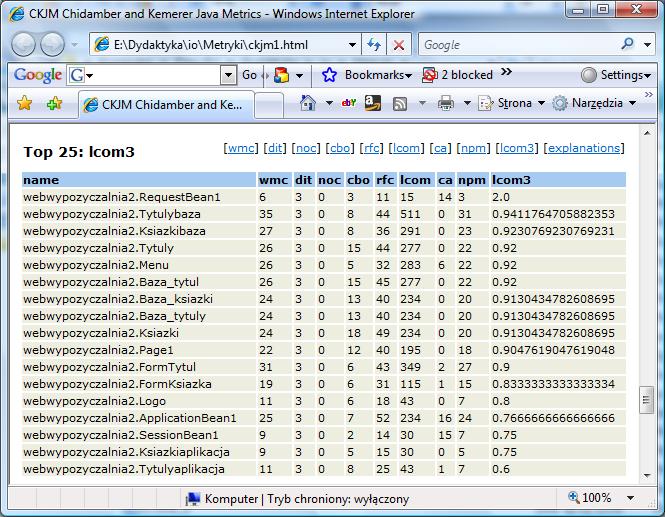Open the Home page icon
Screen dimensions: 665x517
[307, 103]
